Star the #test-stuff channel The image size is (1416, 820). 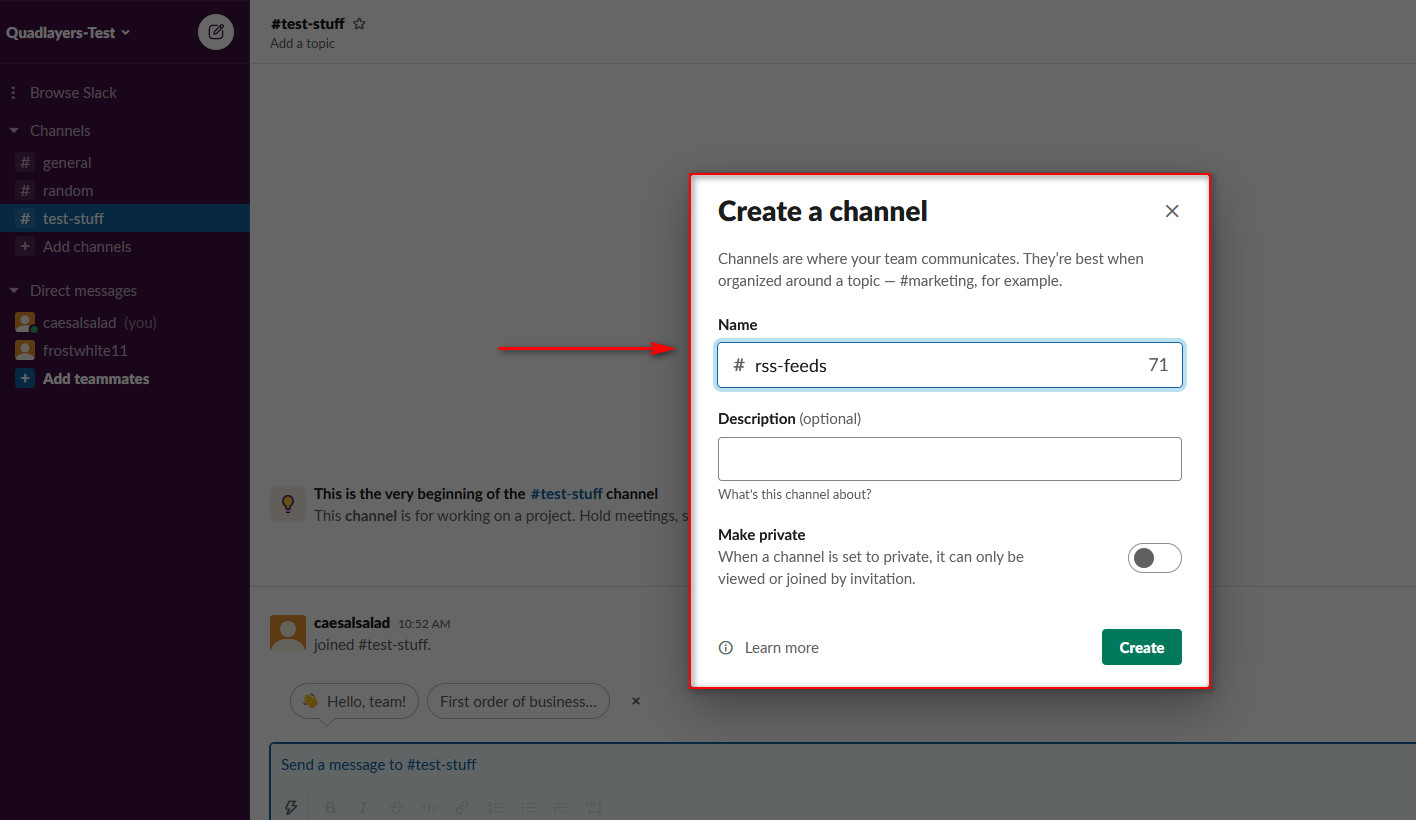359,24
